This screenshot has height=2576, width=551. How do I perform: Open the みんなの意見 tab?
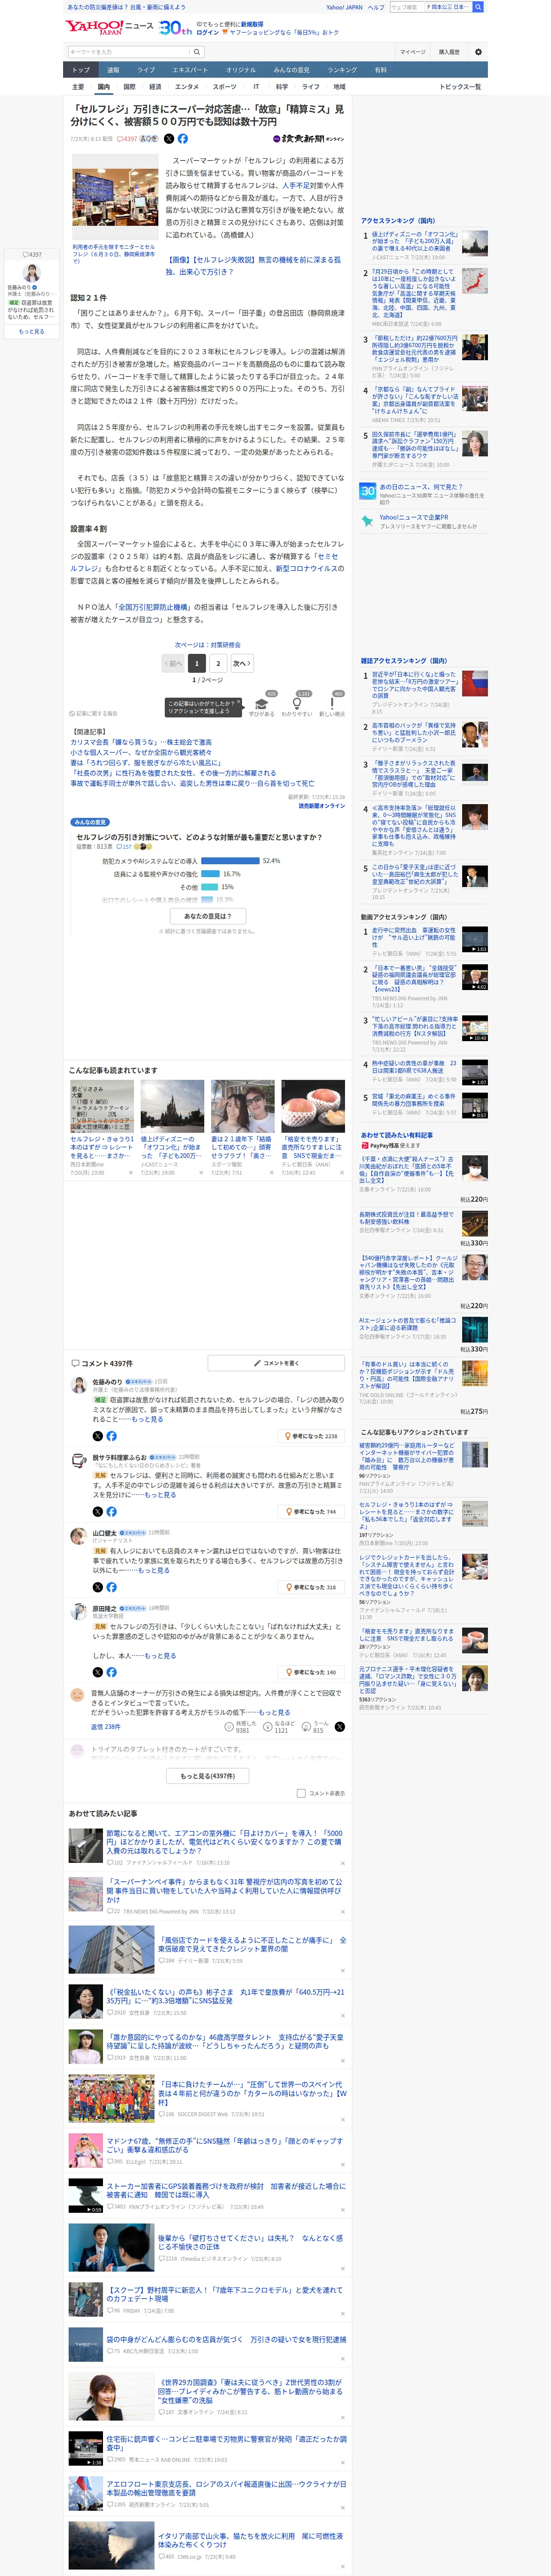291,70
